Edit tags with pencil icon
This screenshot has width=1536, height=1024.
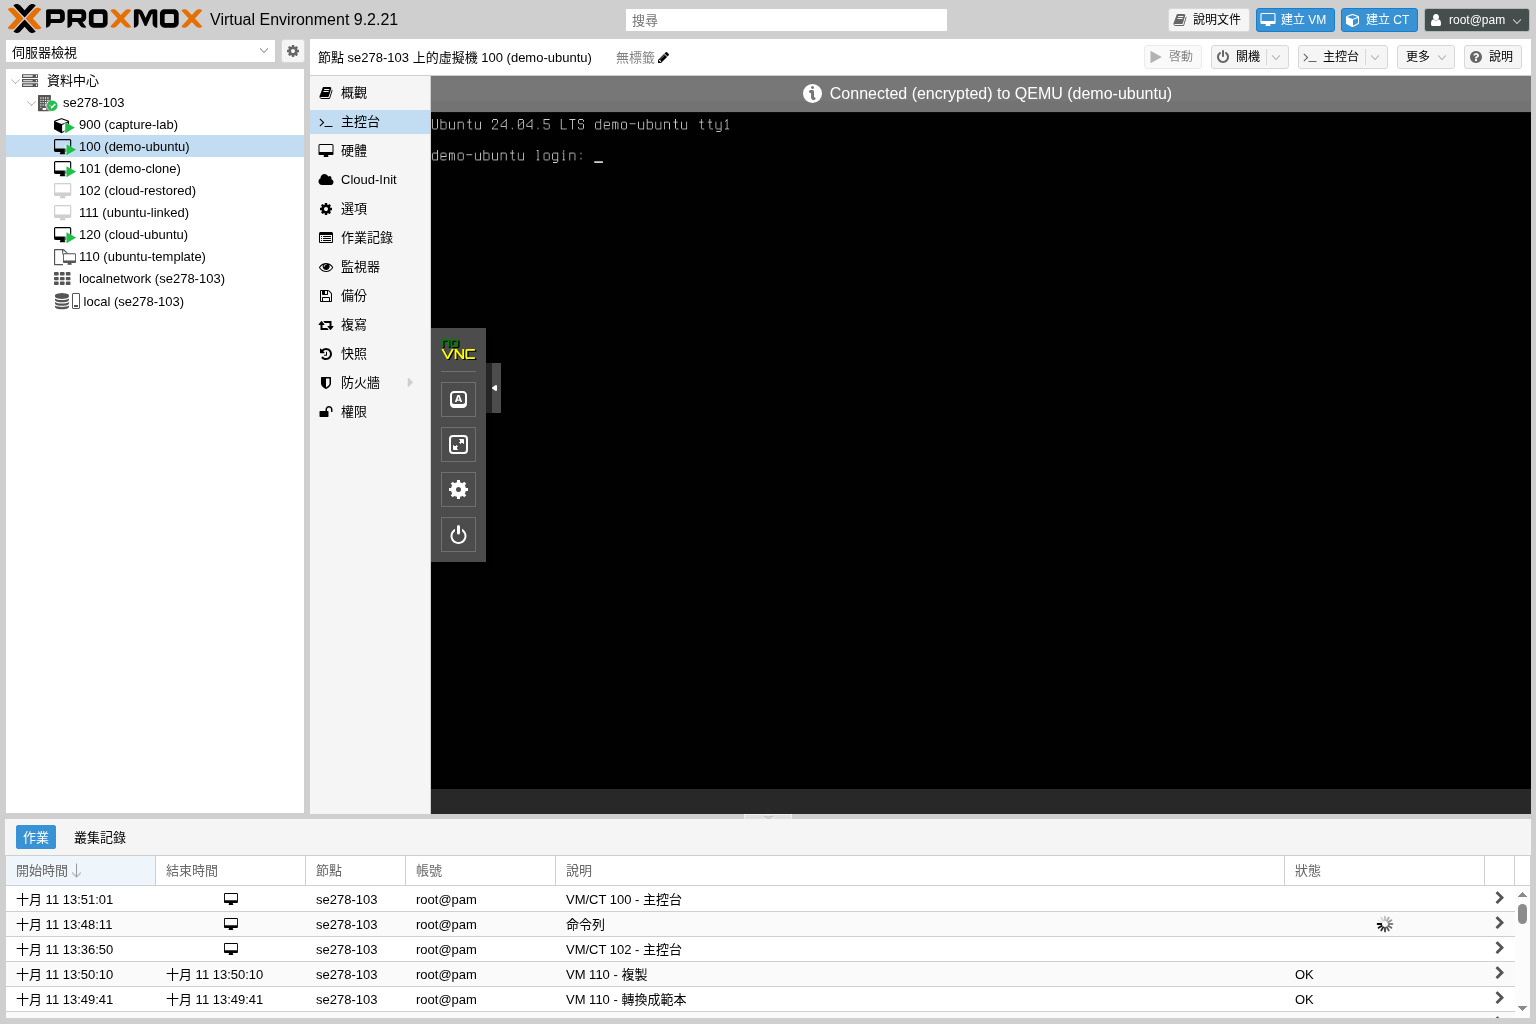pyautogui.click(x=663, y=58)
